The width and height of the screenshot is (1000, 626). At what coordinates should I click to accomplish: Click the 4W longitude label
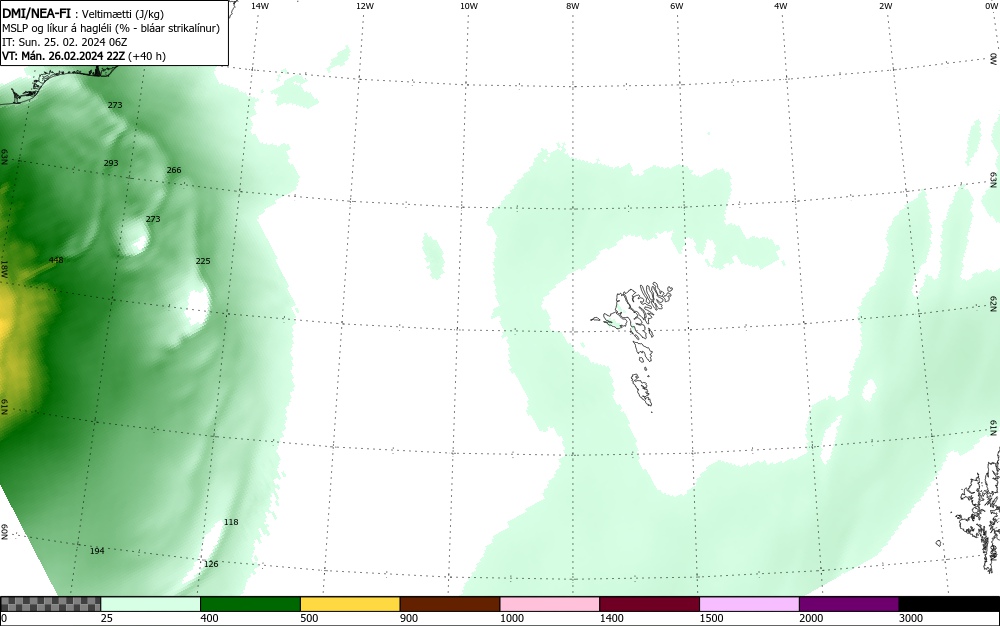pos(781,6)
